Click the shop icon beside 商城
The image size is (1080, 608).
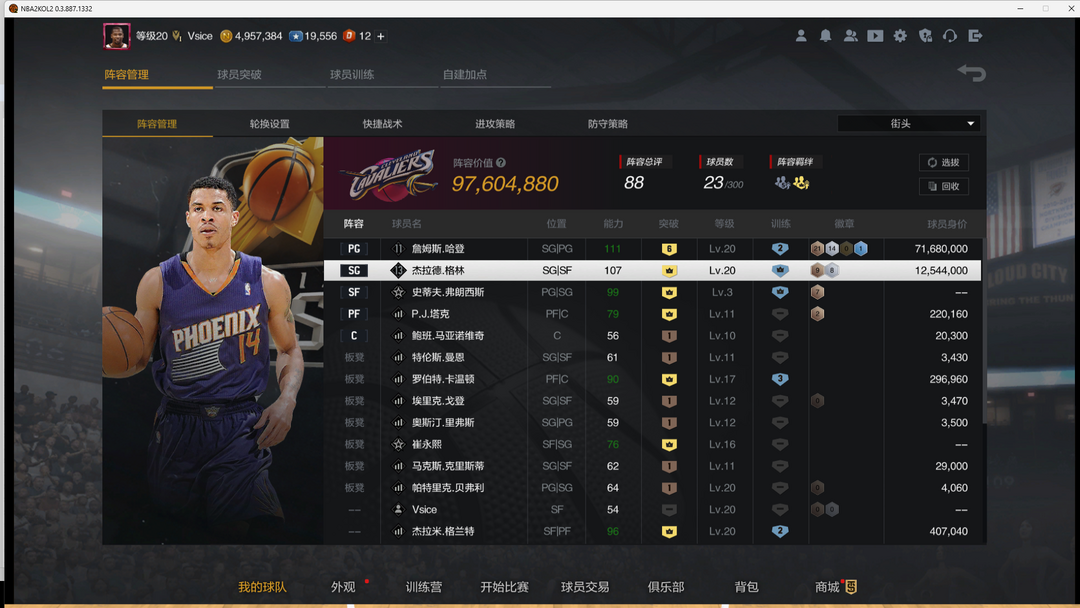[x=851, y=587]
